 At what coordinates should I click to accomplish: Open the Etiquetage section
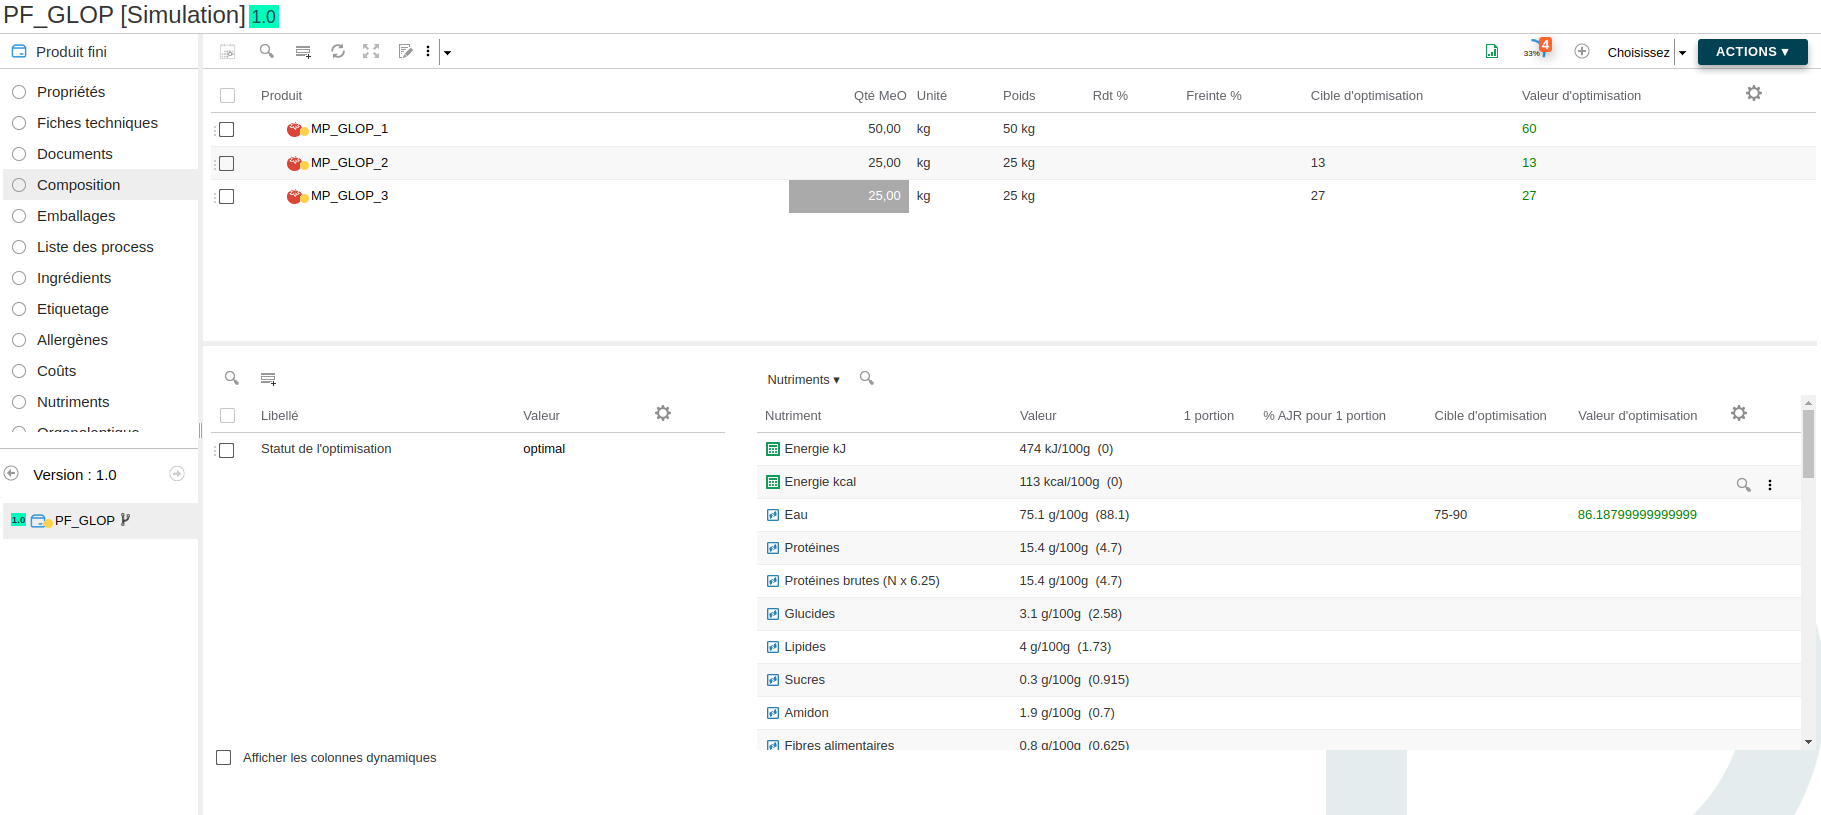click(73, 308)
